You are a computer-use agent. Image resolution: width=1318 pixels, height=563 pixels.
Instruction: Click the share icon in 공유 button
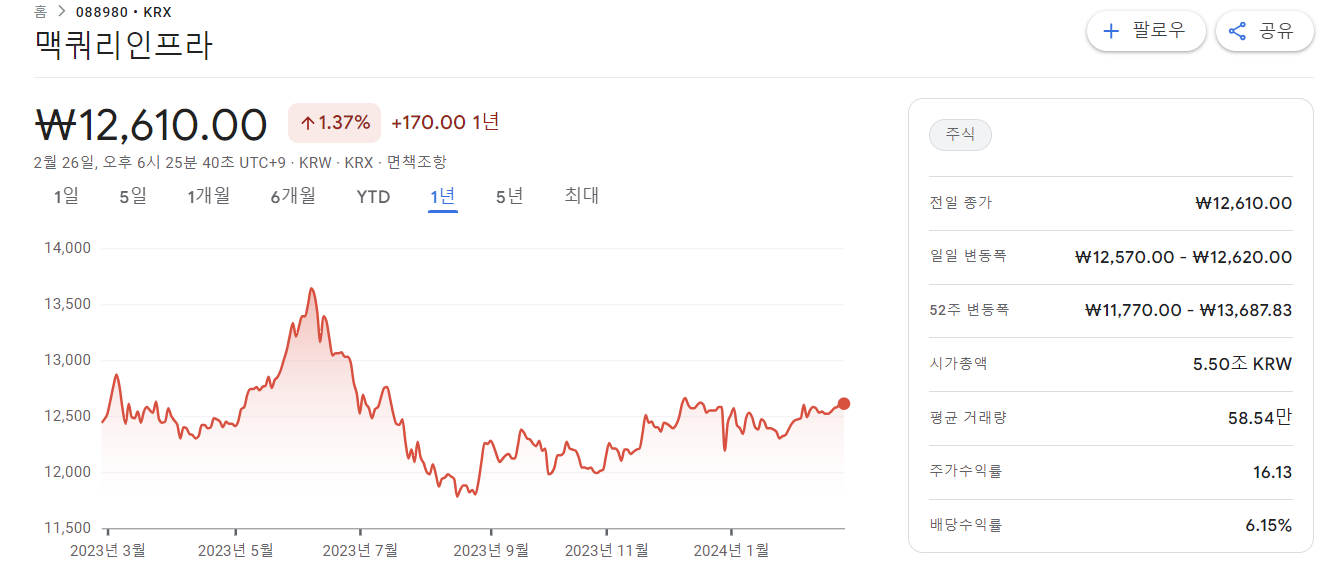coord(1237,31)
